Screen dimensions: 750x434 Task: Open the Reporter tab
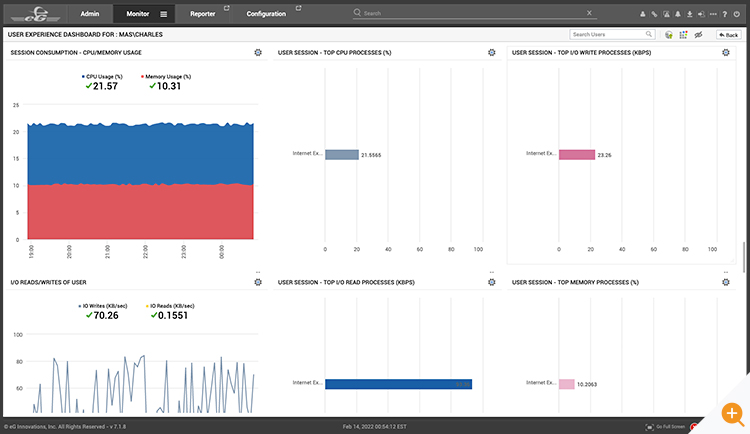[x=203, y=14]
